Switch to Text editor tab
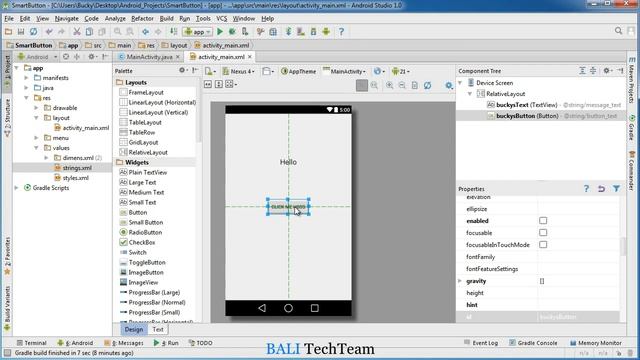The width and height of the screenshot is (640, 360). [158, 329]
